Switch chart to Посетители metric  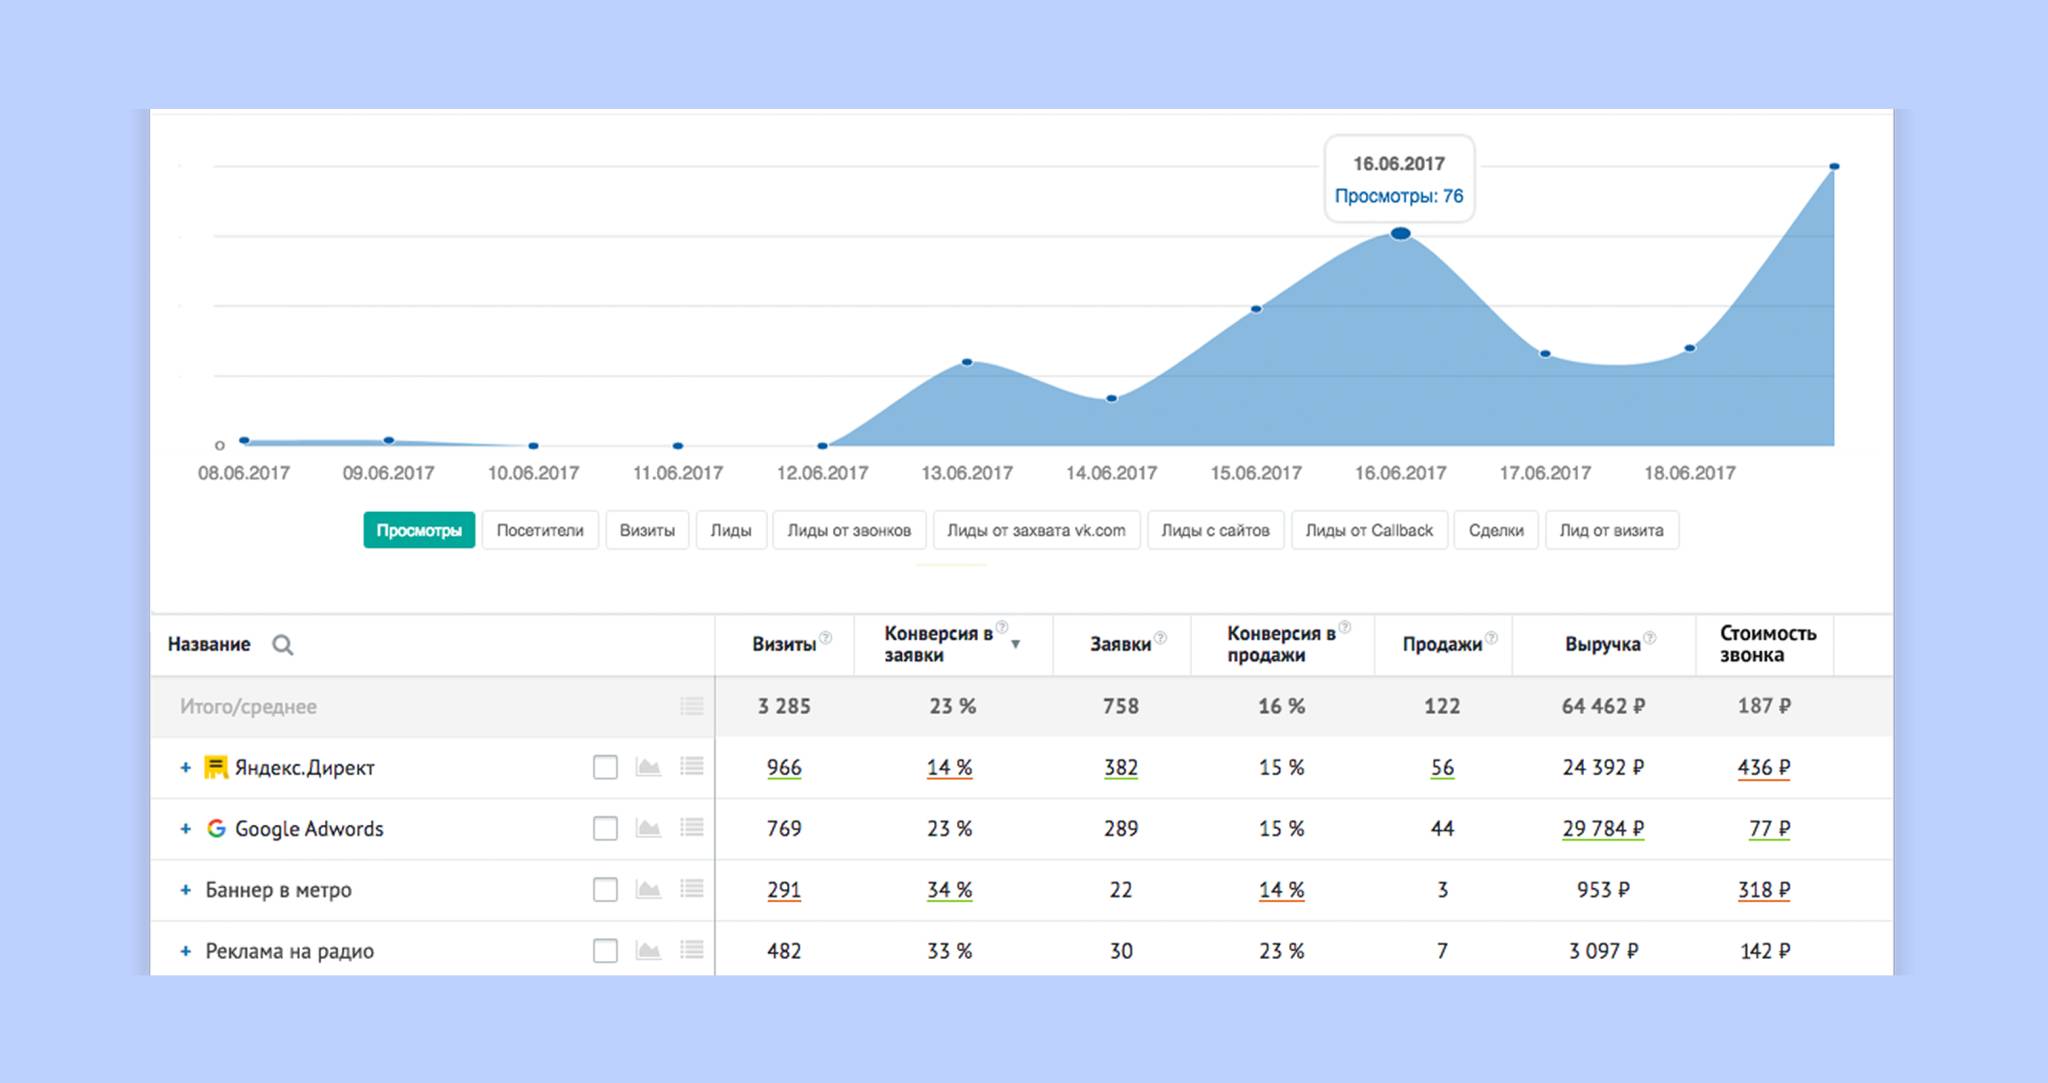point(540,530)
